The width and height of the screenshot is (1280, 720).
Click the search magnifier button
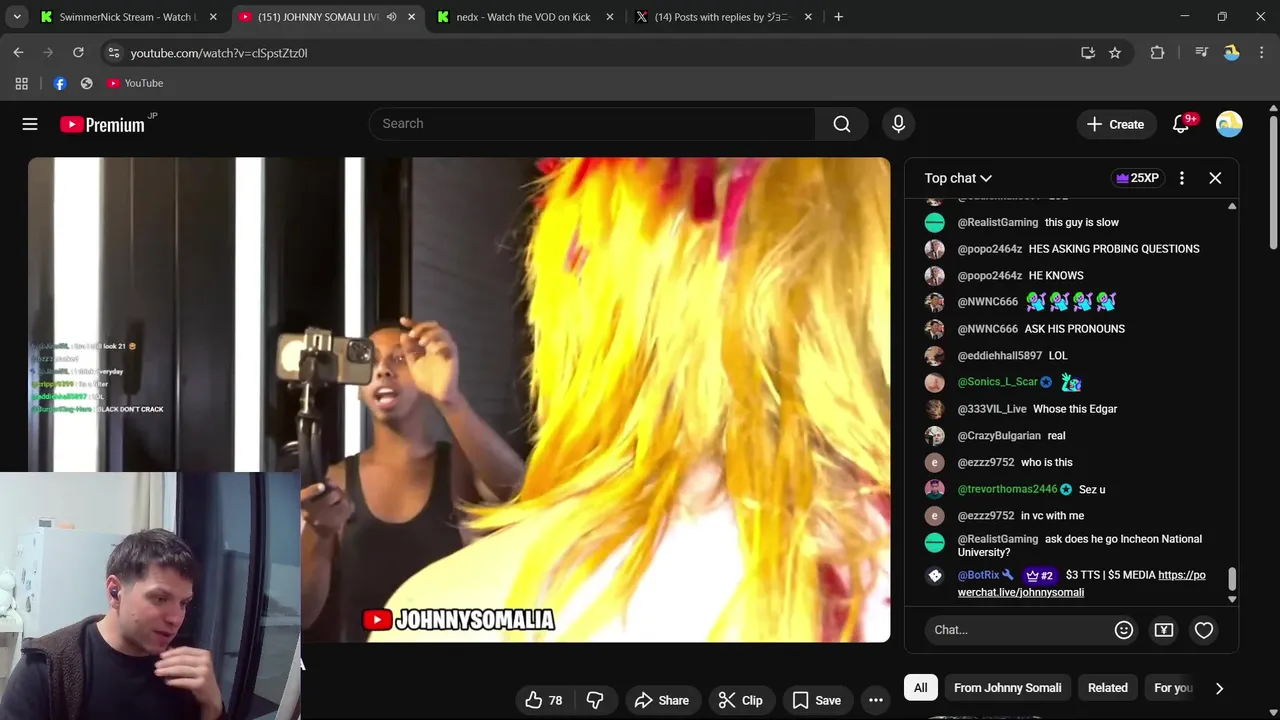pyautogui.click(x=842, y=124)
